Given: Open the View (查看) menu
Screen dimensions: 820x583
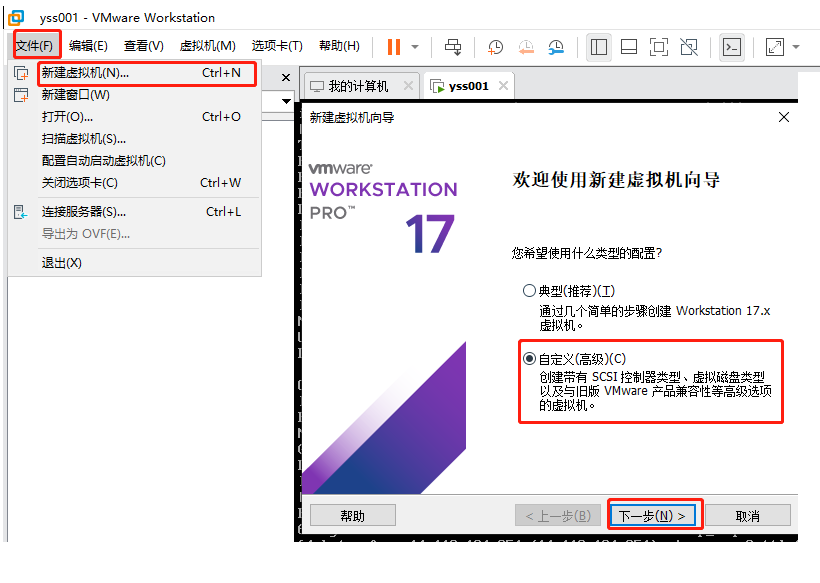Looking at the screenshot, I should click(x=143, y=46).
